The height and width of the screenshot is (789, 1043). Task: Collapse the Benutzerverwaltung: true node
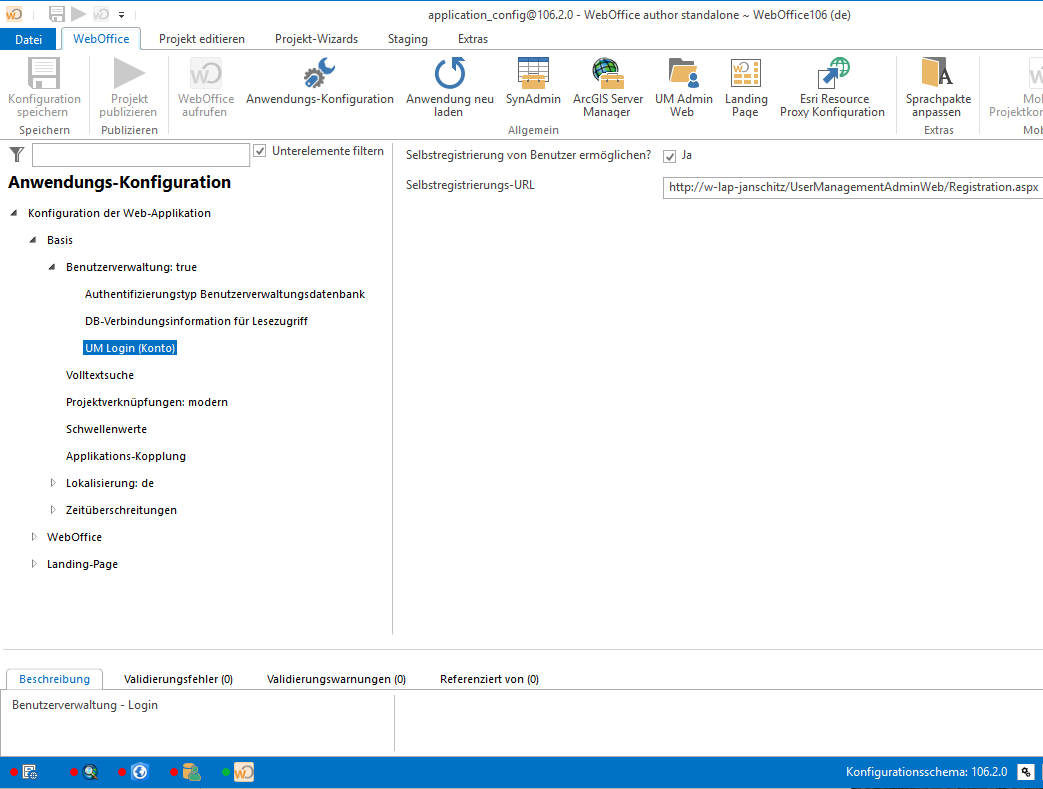coord(51,267)
